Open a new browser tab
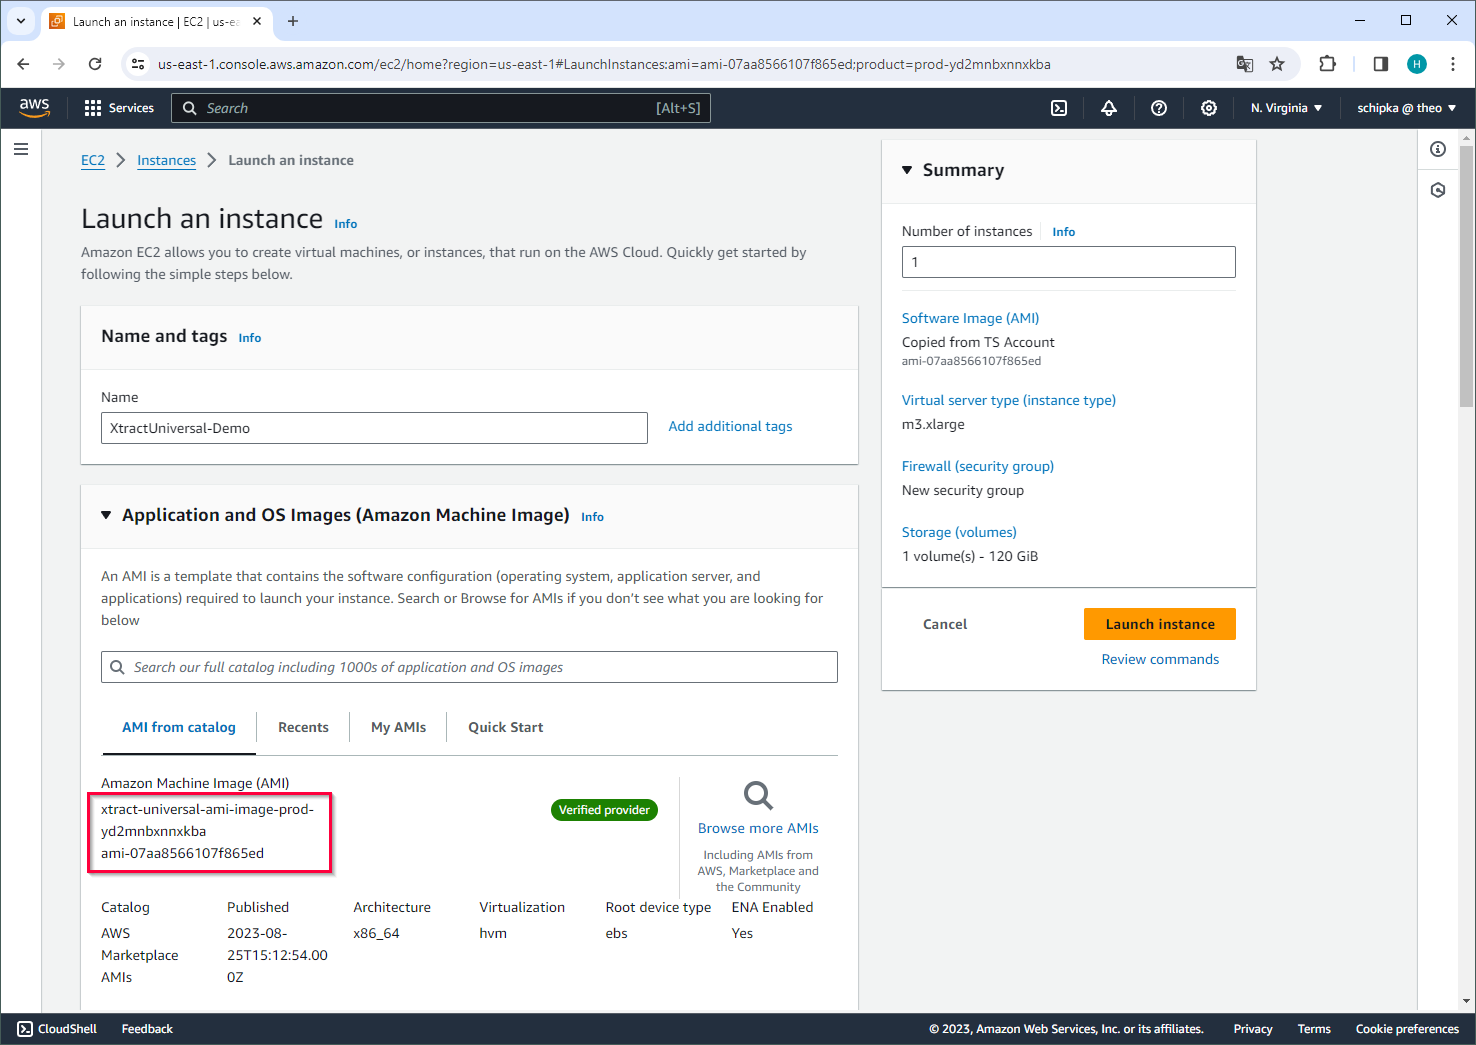Viewport: 1476px width, 1045px height. (x=293, y=21)
